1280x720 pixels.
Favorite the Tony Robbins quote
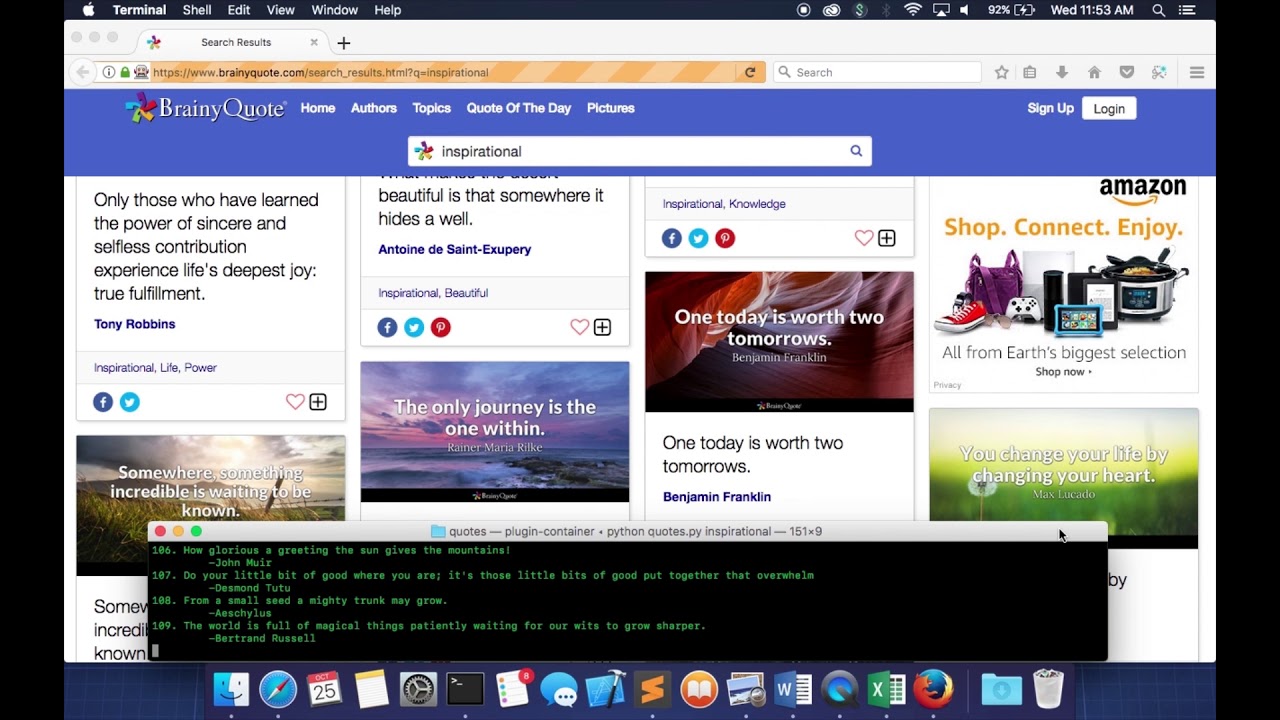tap(294, 402)
